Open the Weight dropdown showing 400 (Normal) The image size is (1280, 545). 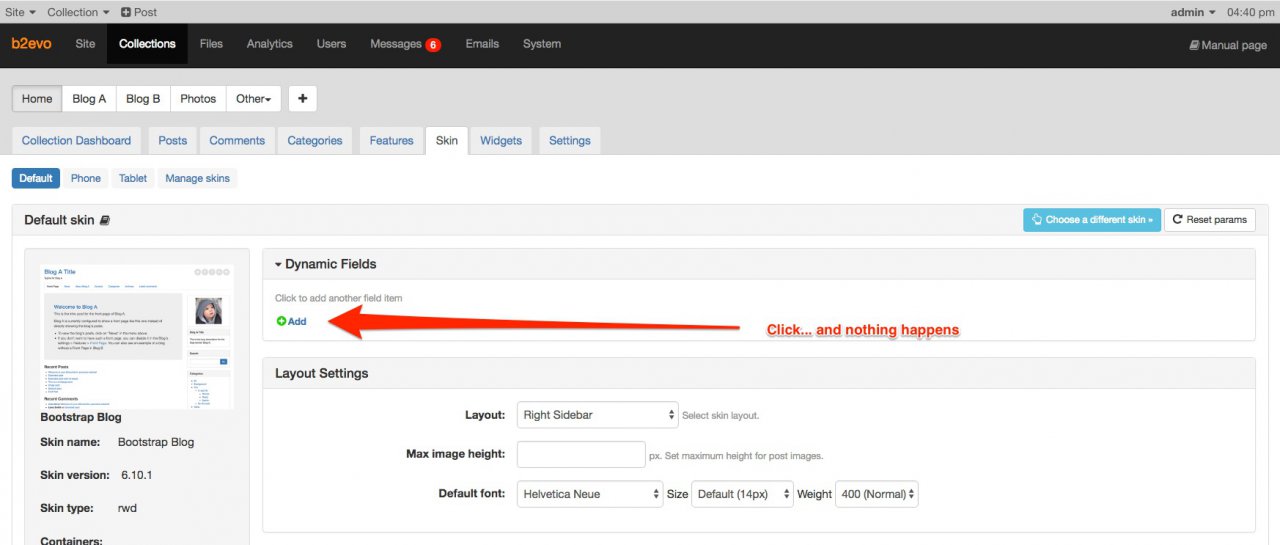[x=877, y=494]
